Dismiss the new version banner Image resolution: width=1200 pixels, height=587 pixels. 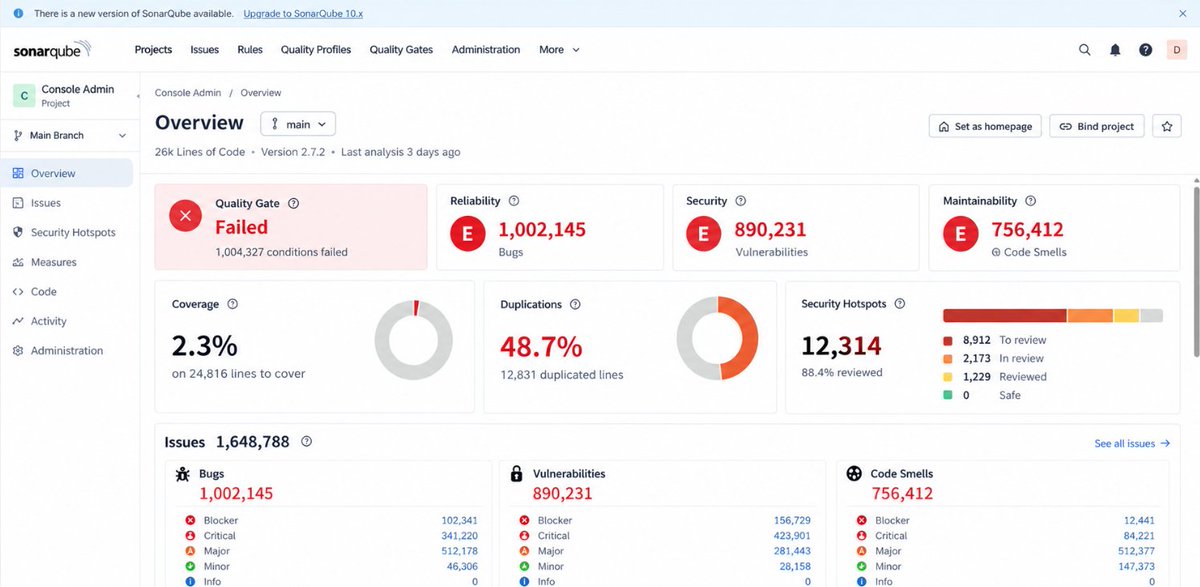pyautogui.click(x=1182, y=14)
